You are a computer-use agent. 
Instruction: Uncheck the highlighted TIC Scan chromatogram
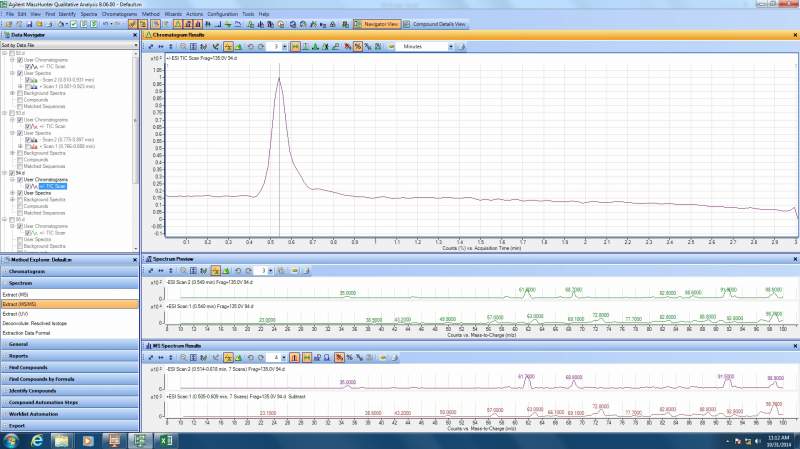[28, 186]
